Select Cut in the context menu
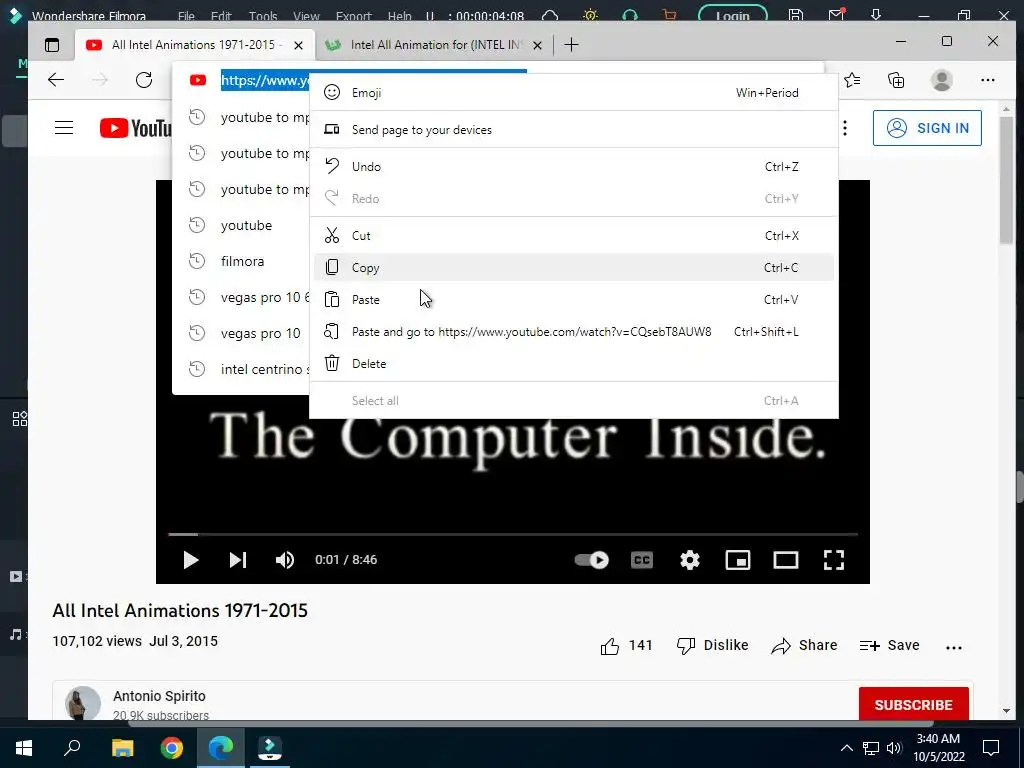Screen dimensions: 1024x768 point(573,236)
